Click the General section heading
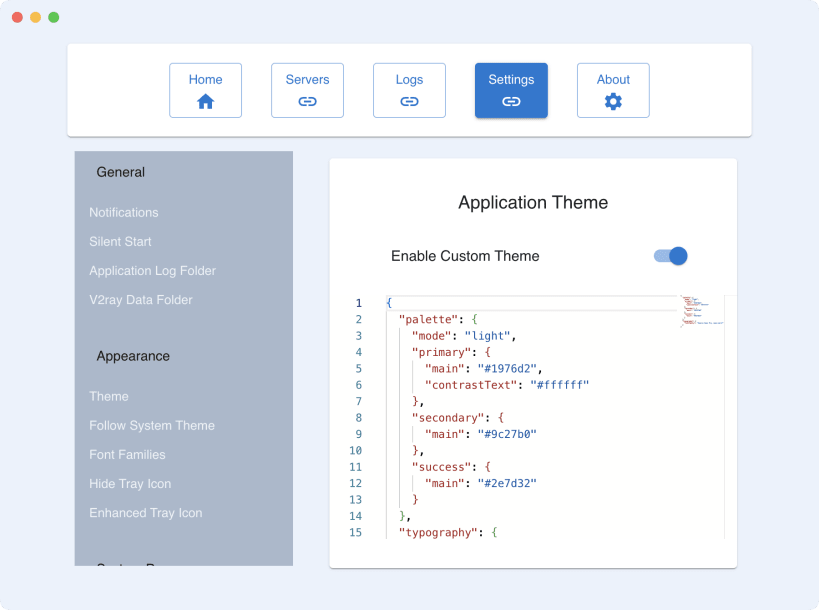Viewport: 819px width, 610px height. [x=121, y=172]
